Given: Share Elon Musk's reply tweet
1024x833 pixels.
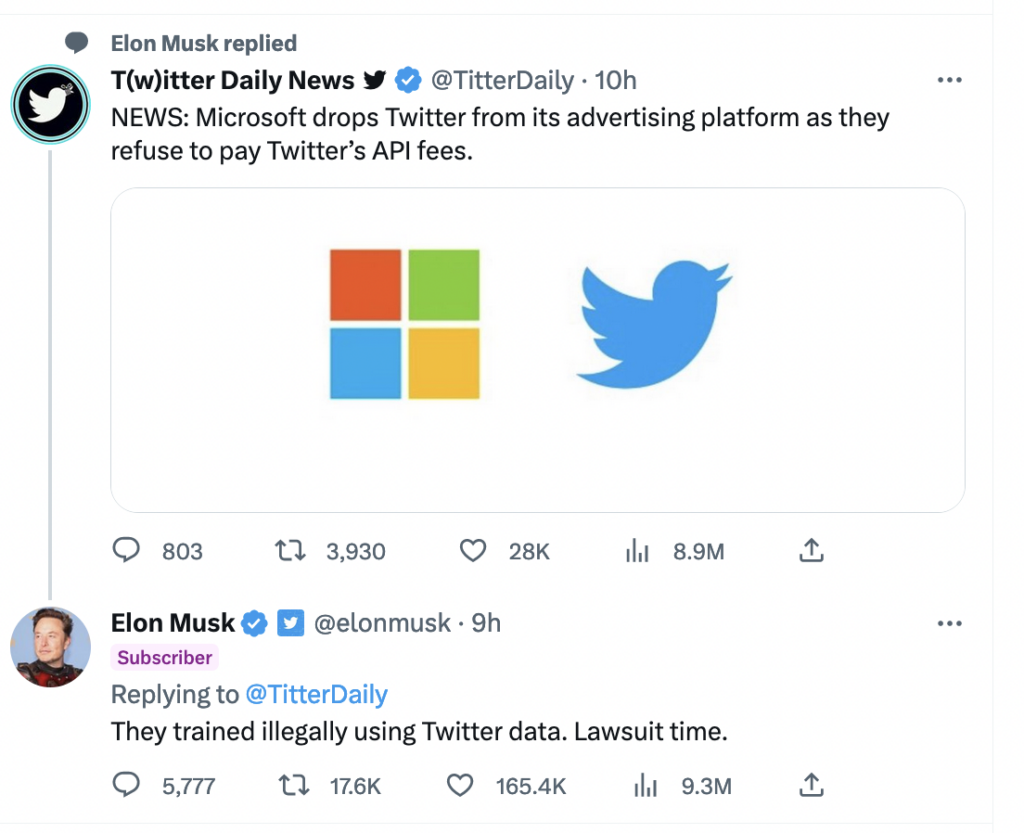Looking at the screenshot, I should (811, 785).
